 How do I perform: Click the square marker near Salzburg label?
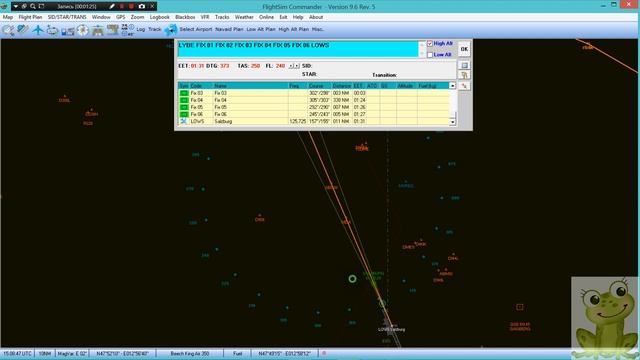tap(520, 307)
